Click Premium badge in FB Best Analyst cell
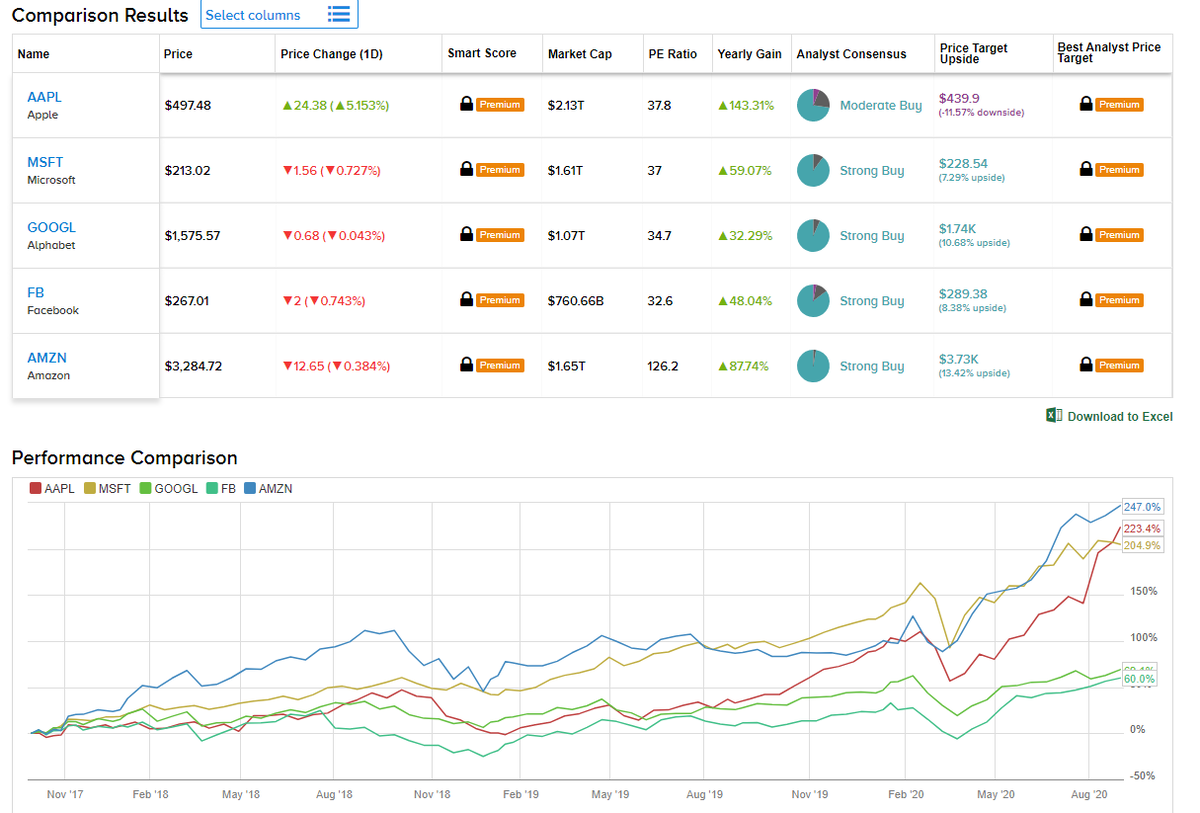Image resolution: width=1200 pixels, height=813 pixels. pos(1120,300)
